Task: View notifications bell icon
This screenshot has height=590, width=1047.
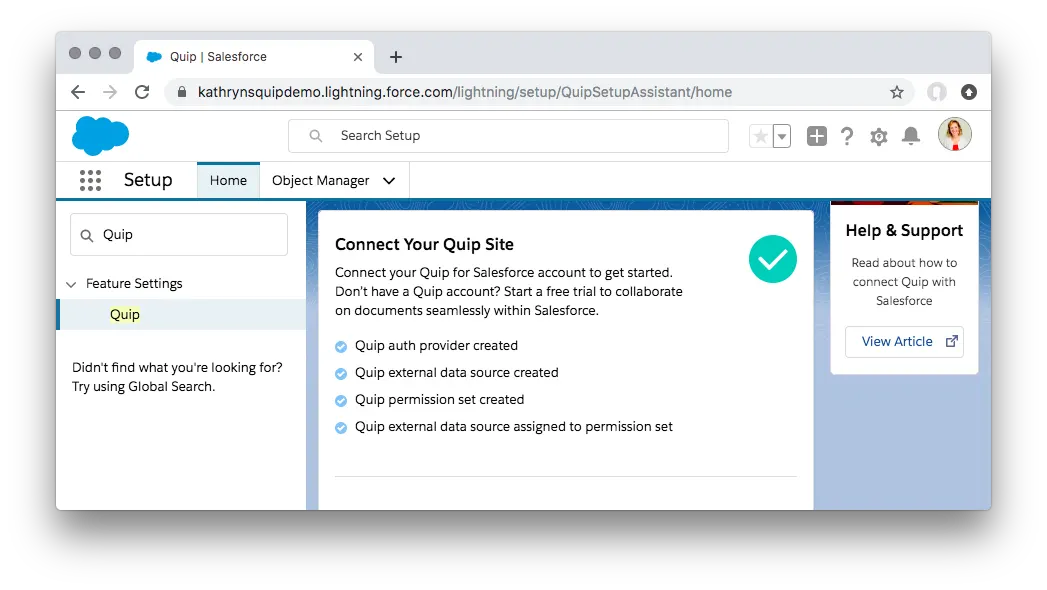Action: pyautogui.click(x=911, y=136)
